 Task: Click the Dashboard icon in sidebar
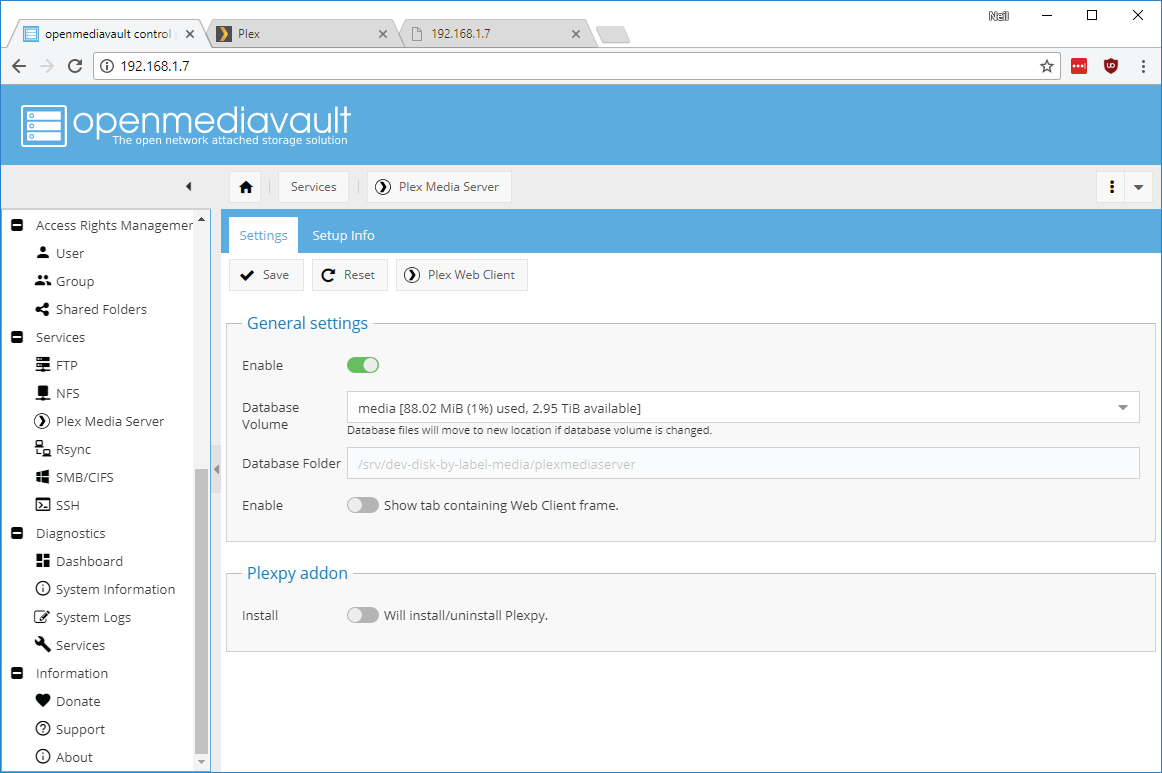(x=43, y=561)
